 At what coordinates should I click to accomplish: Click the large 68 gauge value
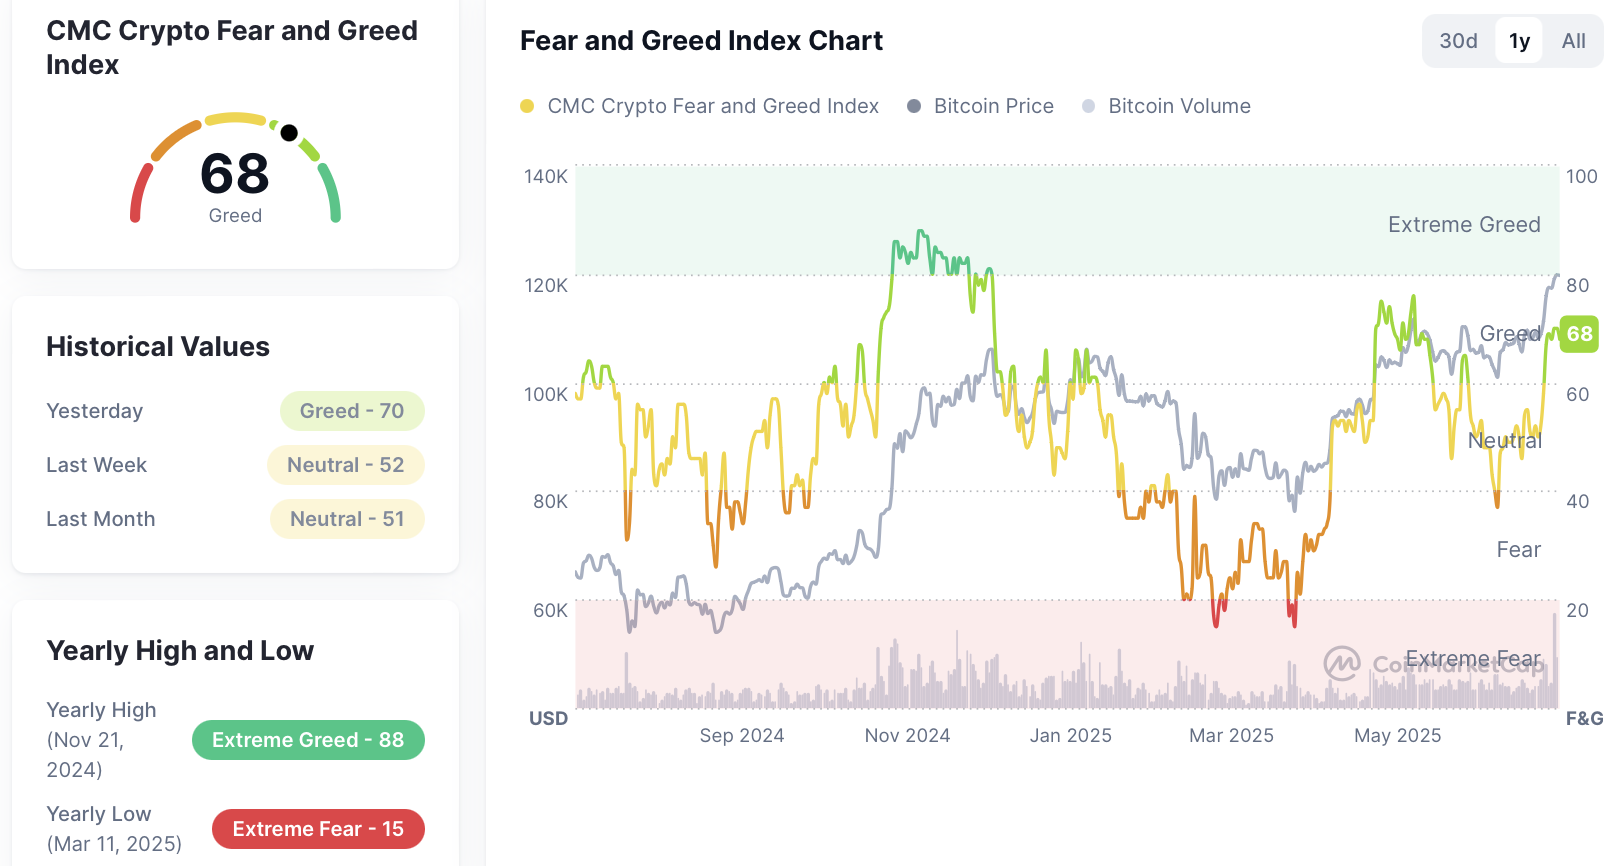pyautogui.click(x=235, y=173)
